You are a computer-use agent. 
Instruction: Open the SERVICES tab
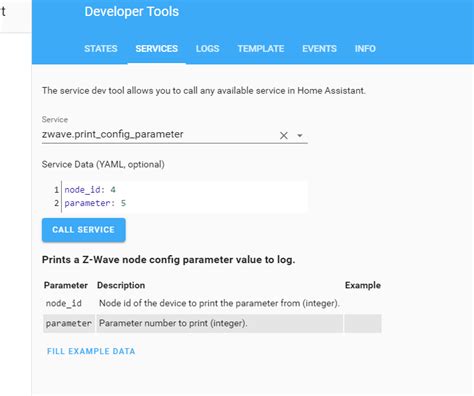[x=157, y=49]
